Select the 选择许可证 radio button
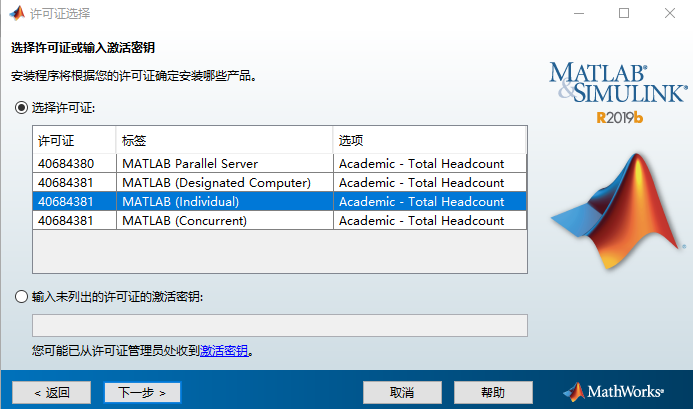 click(x=20, y=107)
